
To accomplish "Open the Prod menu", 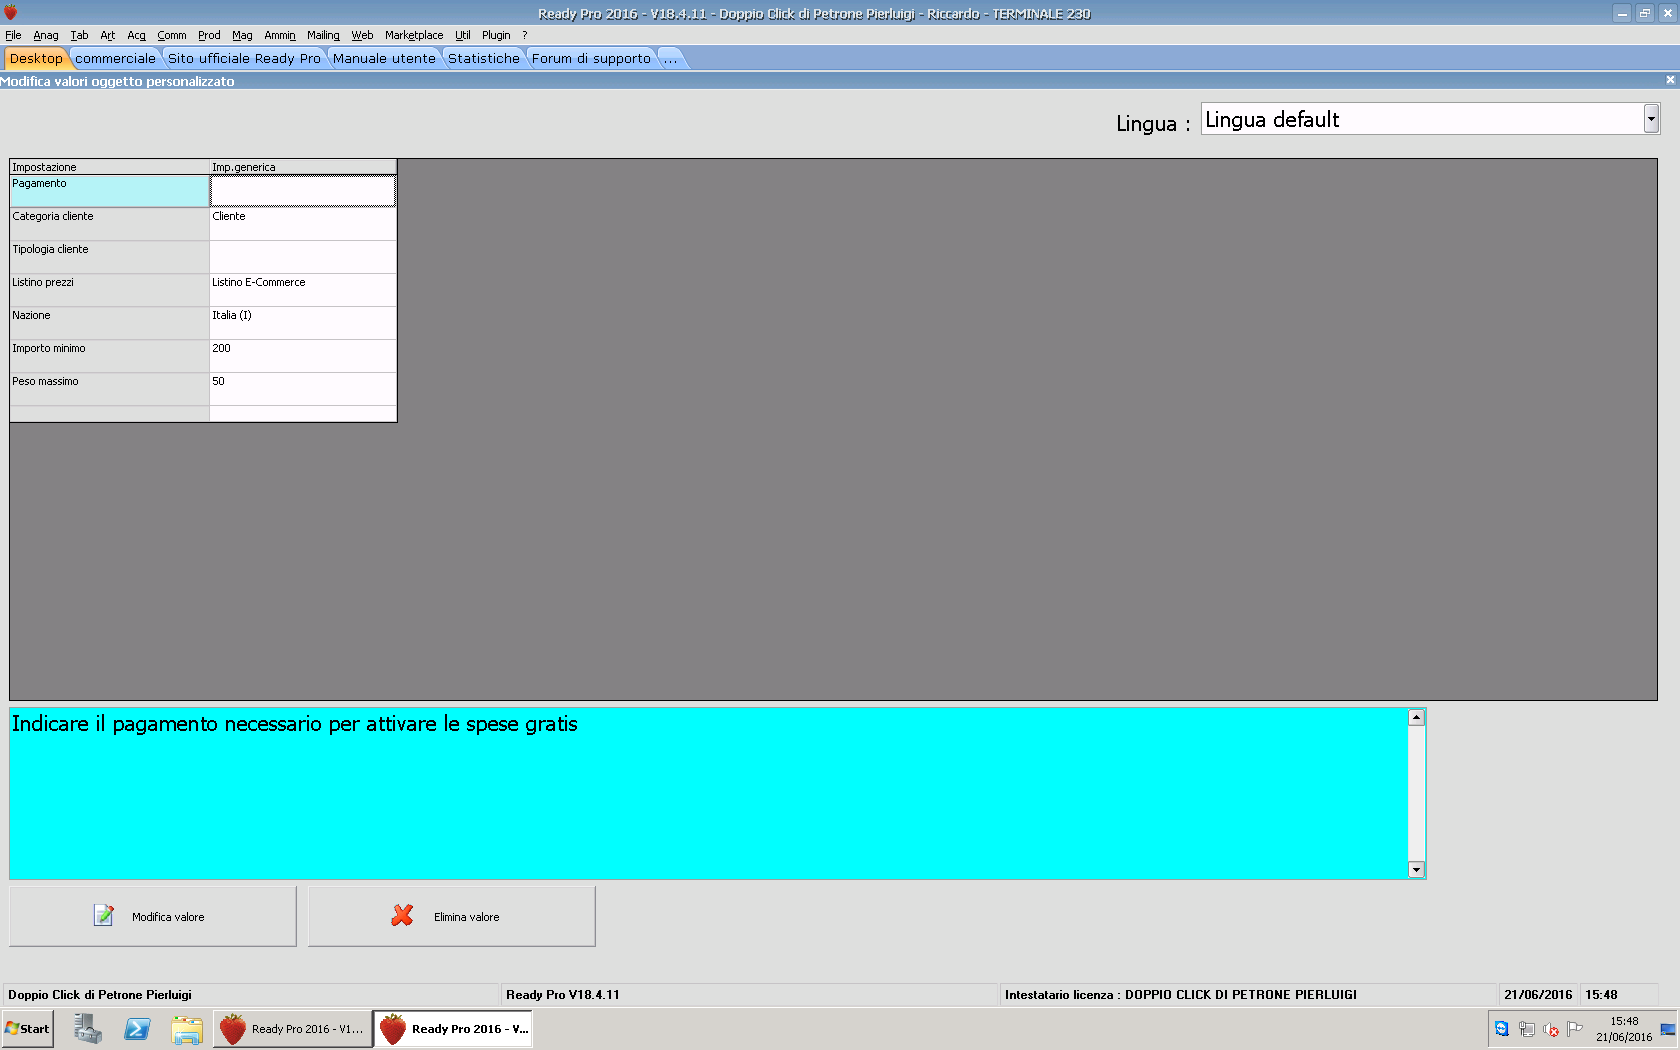I will 209,35.
